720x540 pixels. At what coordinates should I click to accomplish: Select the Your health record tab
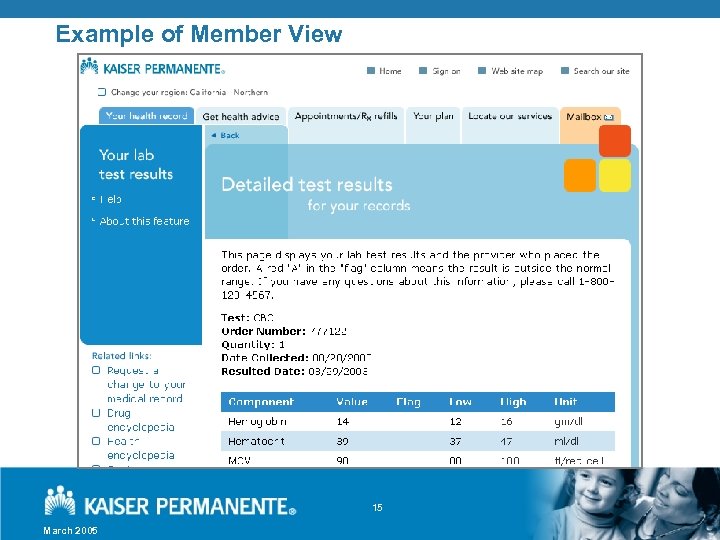pyautogui.click(x=147, y=116)
